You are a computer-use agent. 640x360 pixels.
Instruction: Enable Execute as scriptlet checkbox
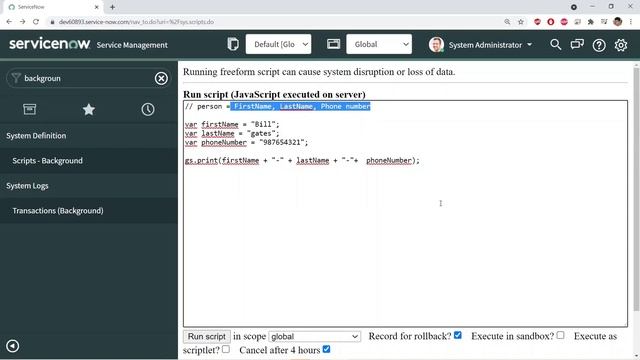click(226, 349)
